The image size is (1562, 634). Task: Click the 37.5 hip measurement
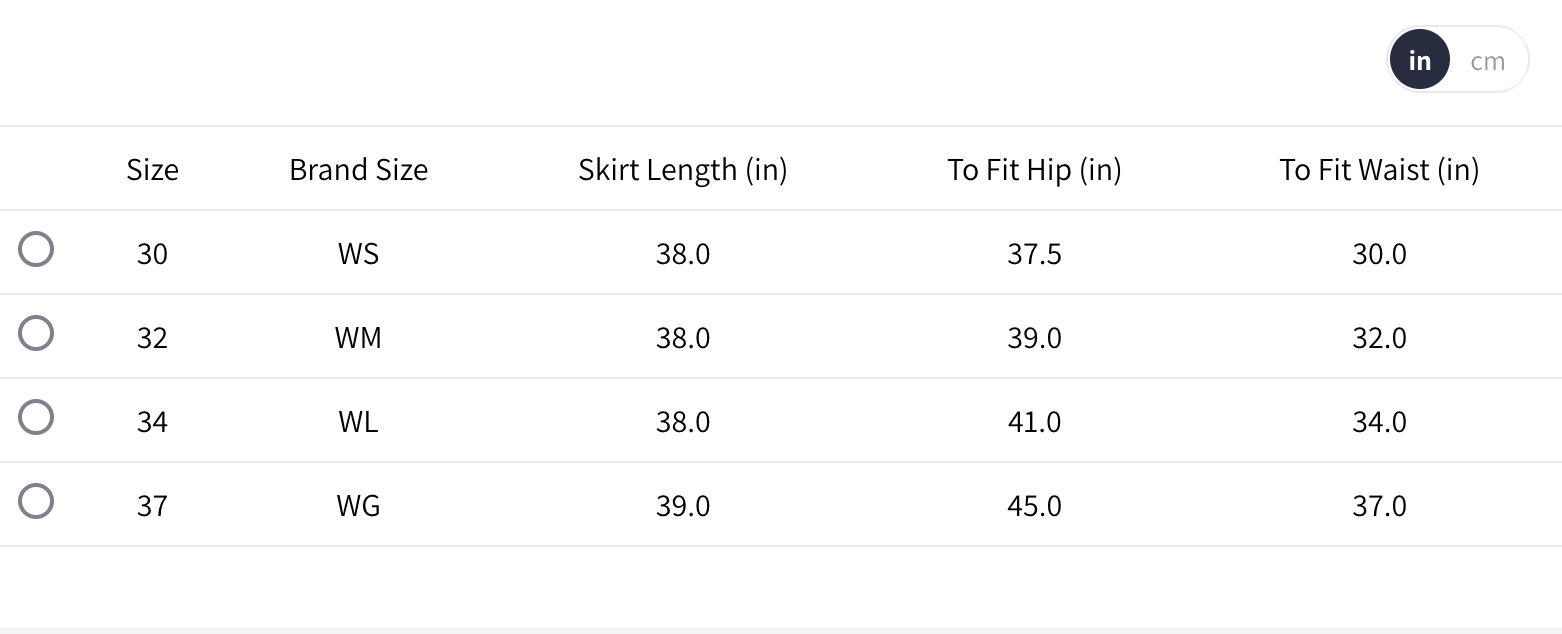click(1034, 254)
